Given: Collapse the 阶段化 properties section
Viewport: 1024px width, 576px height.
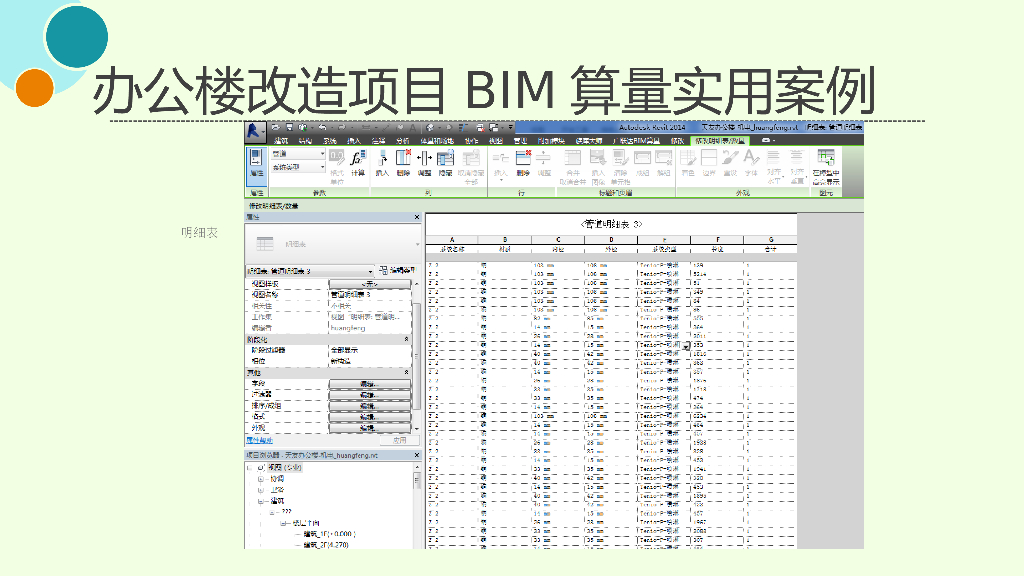Looking at the screenshot, I should click(x=406, y=340).
